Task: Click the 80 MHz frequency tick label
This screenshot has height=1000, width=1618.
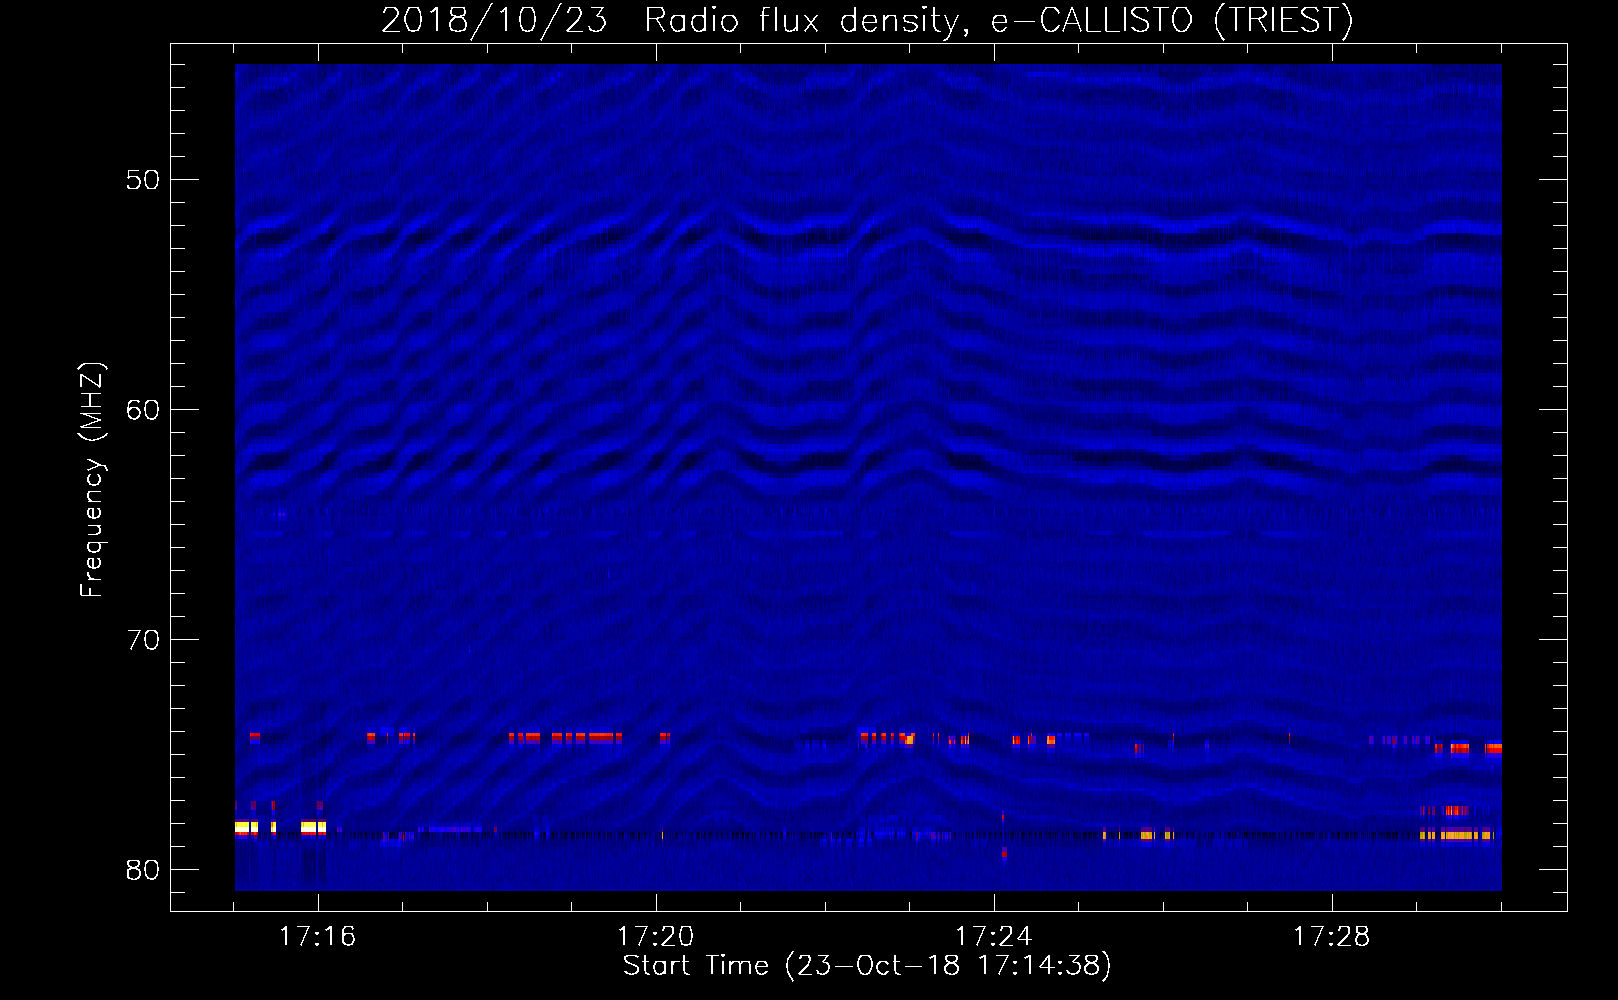Action: pyautogui.click(x=143, y=870)
